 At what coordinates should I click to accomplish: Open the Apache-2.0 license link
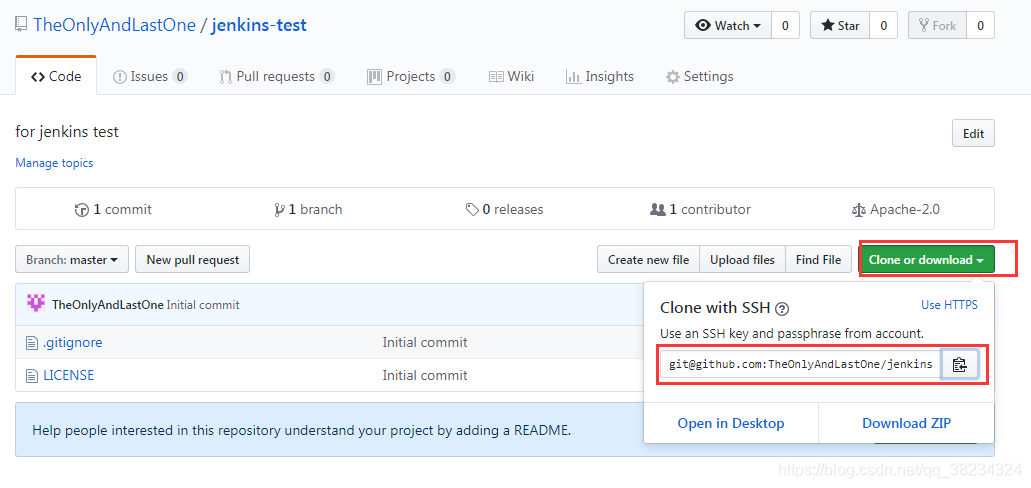(896, 210)
